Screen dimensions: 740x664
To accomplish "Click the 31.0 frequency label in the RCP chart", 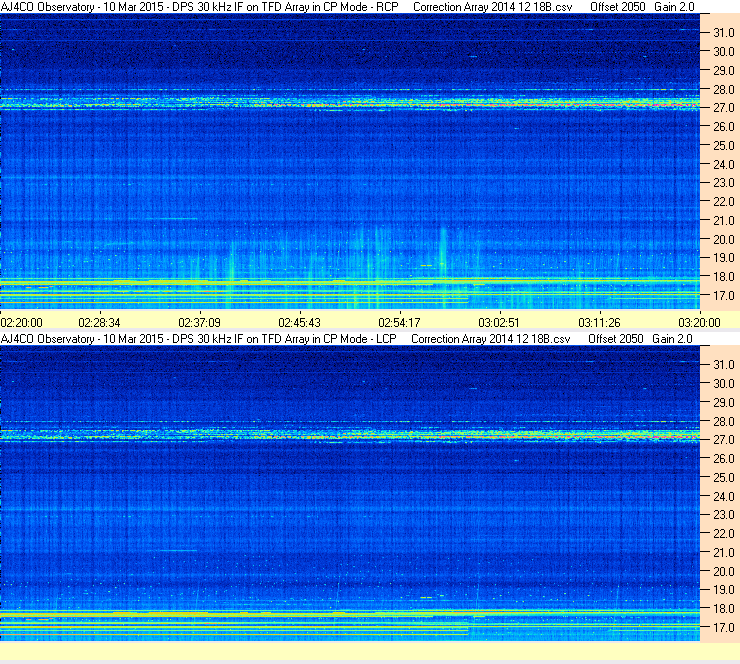I will [x=724, y=33].
